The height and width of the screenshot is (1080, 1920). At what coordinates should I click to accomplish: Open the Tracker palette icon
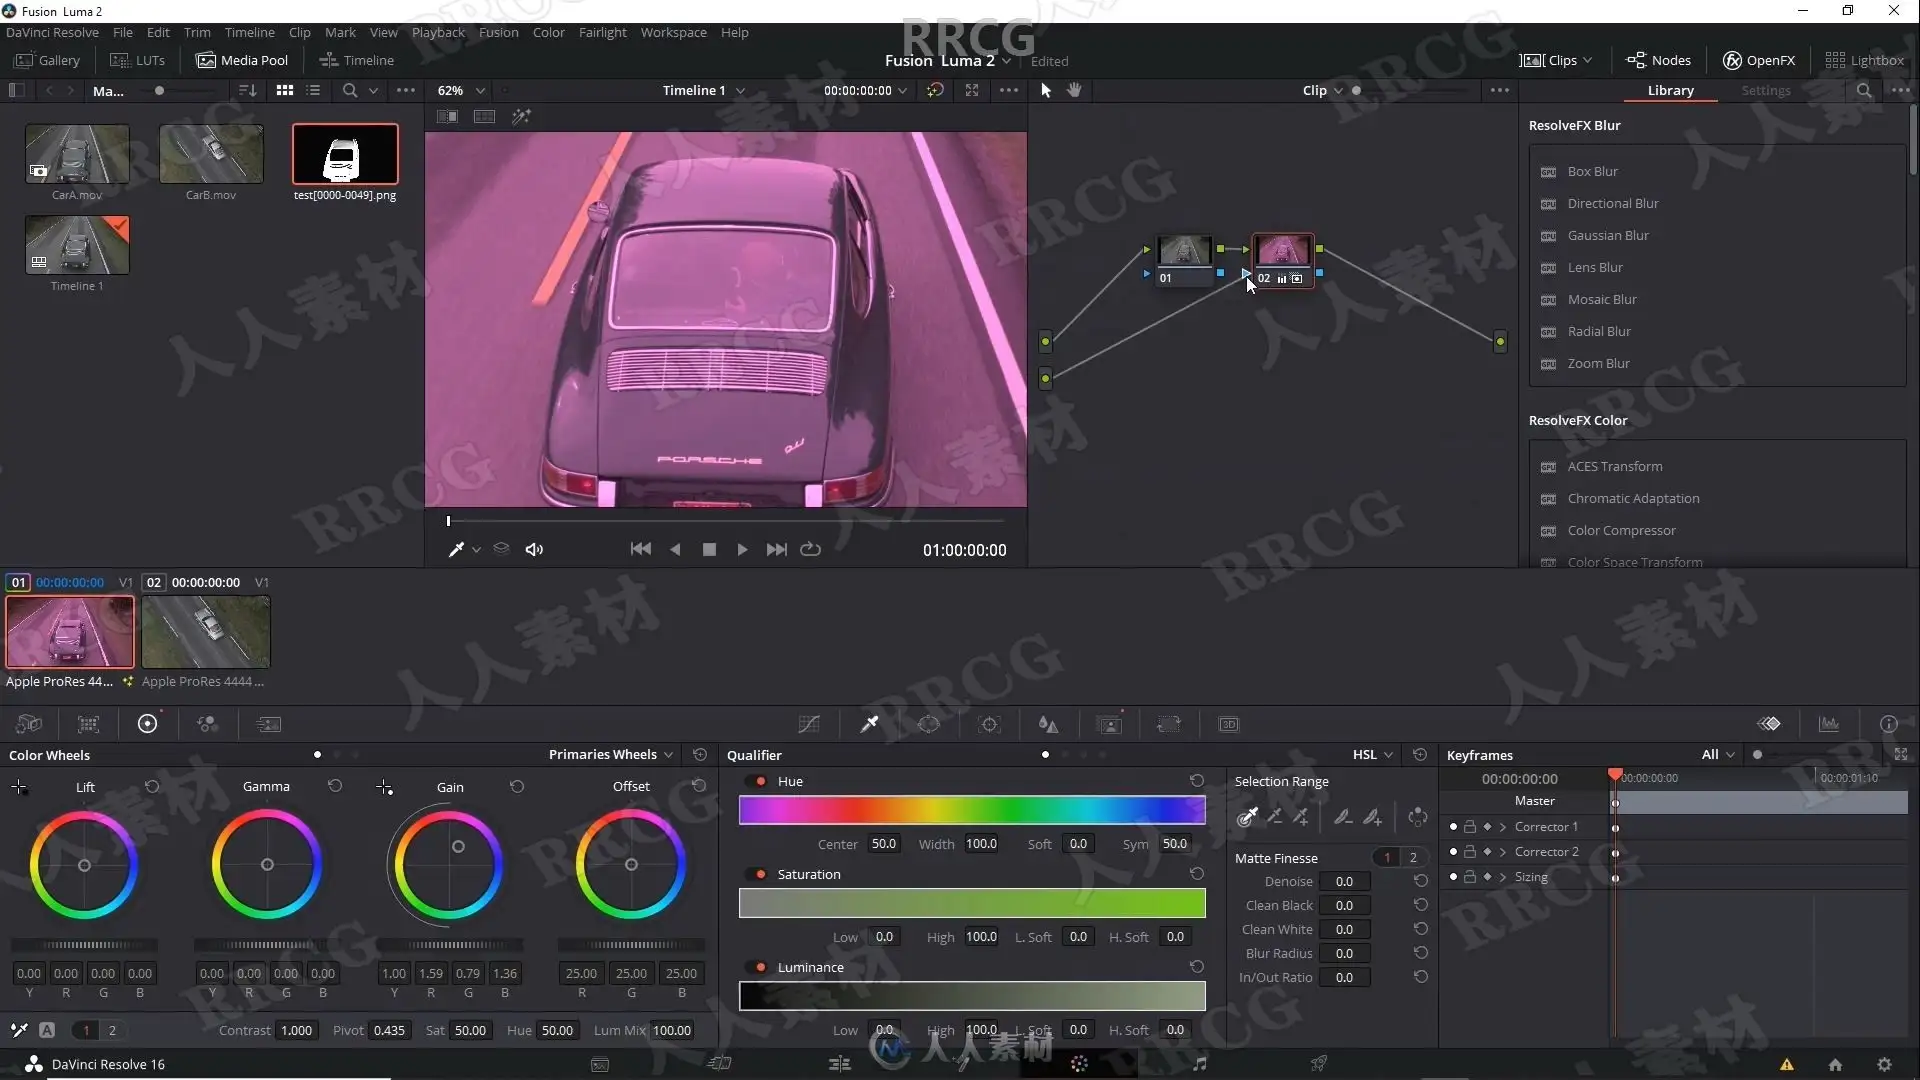click(x=990, y=724)
